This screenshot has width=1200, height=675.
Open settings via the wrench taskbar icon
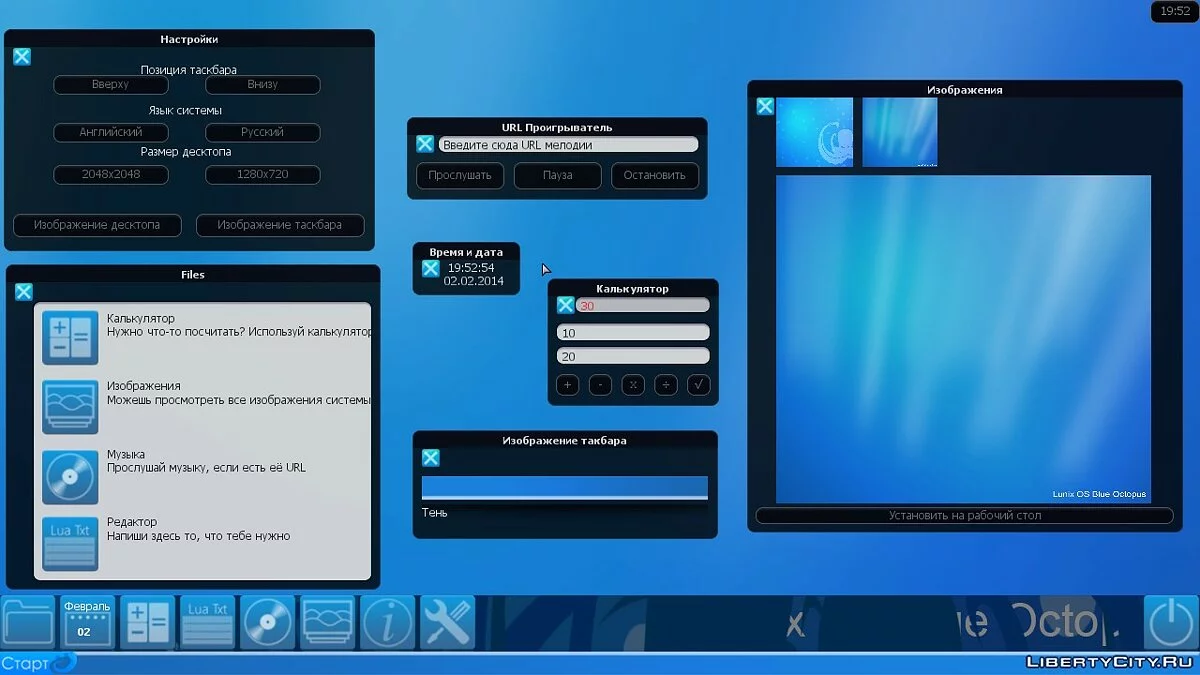click(x=447, y=623)
